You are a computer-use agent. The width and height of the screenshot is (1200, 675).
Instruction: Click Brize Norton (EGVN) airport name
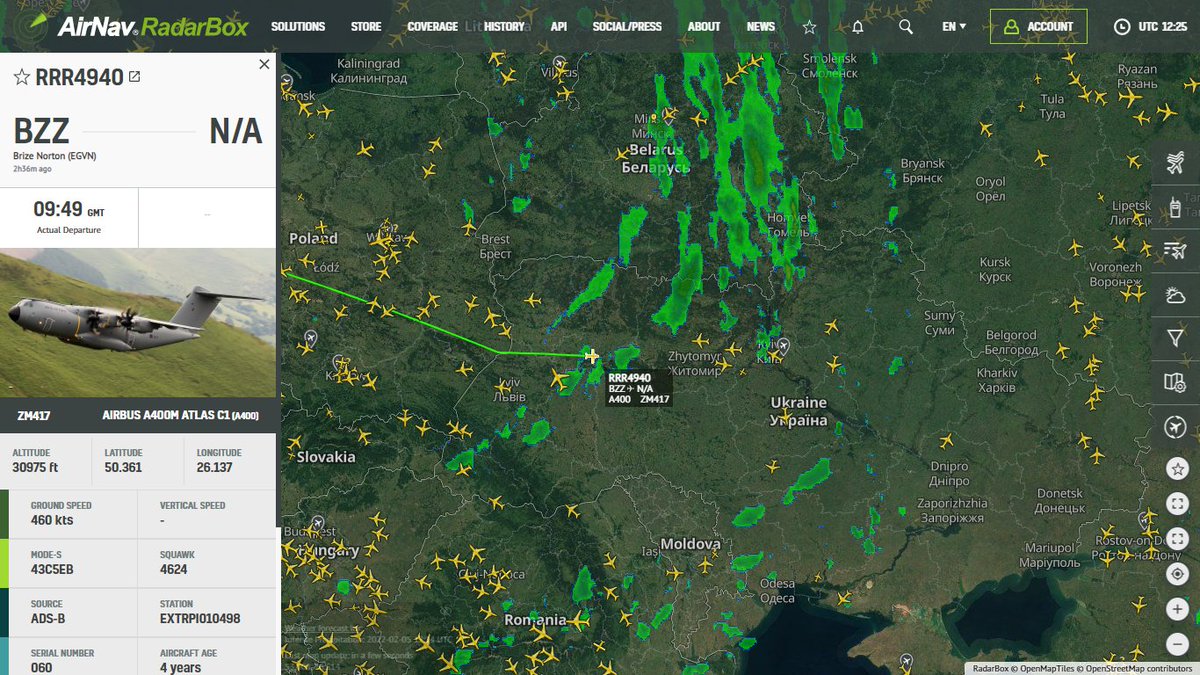point(55,156)
